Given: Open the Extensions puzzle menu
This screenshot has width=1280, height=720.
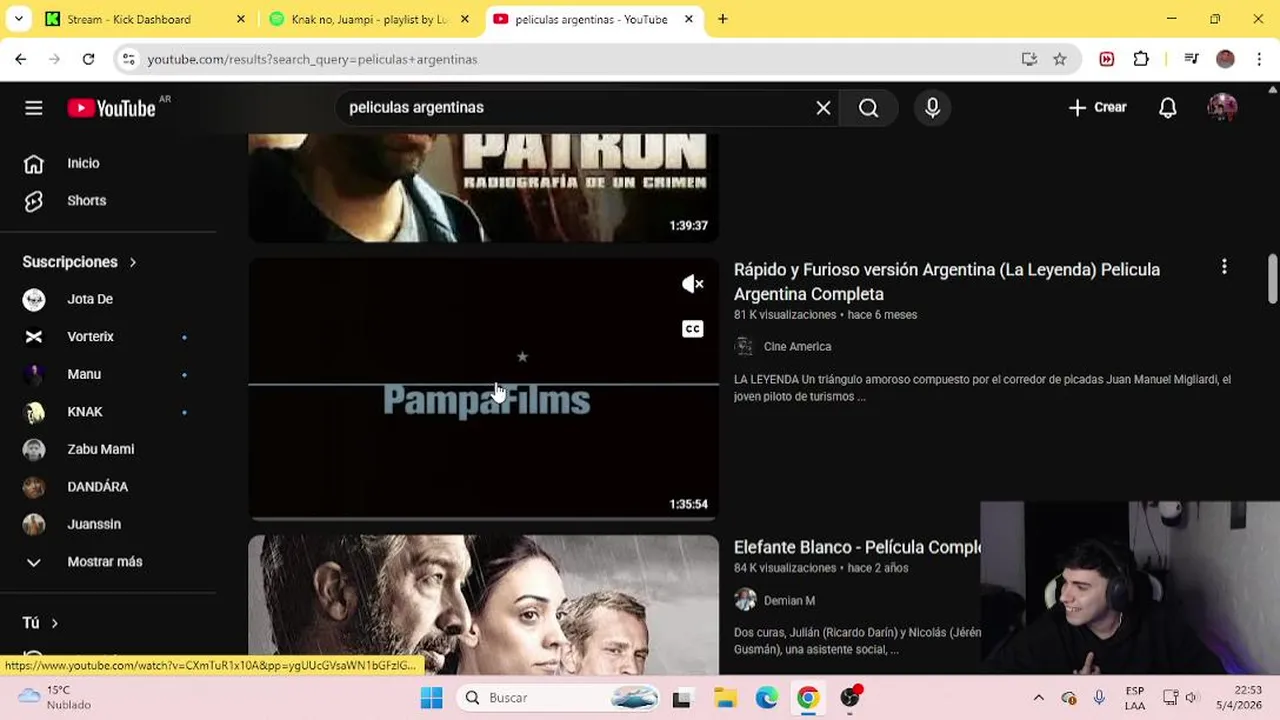Looking at the screenshot, I should [1141, 59].
